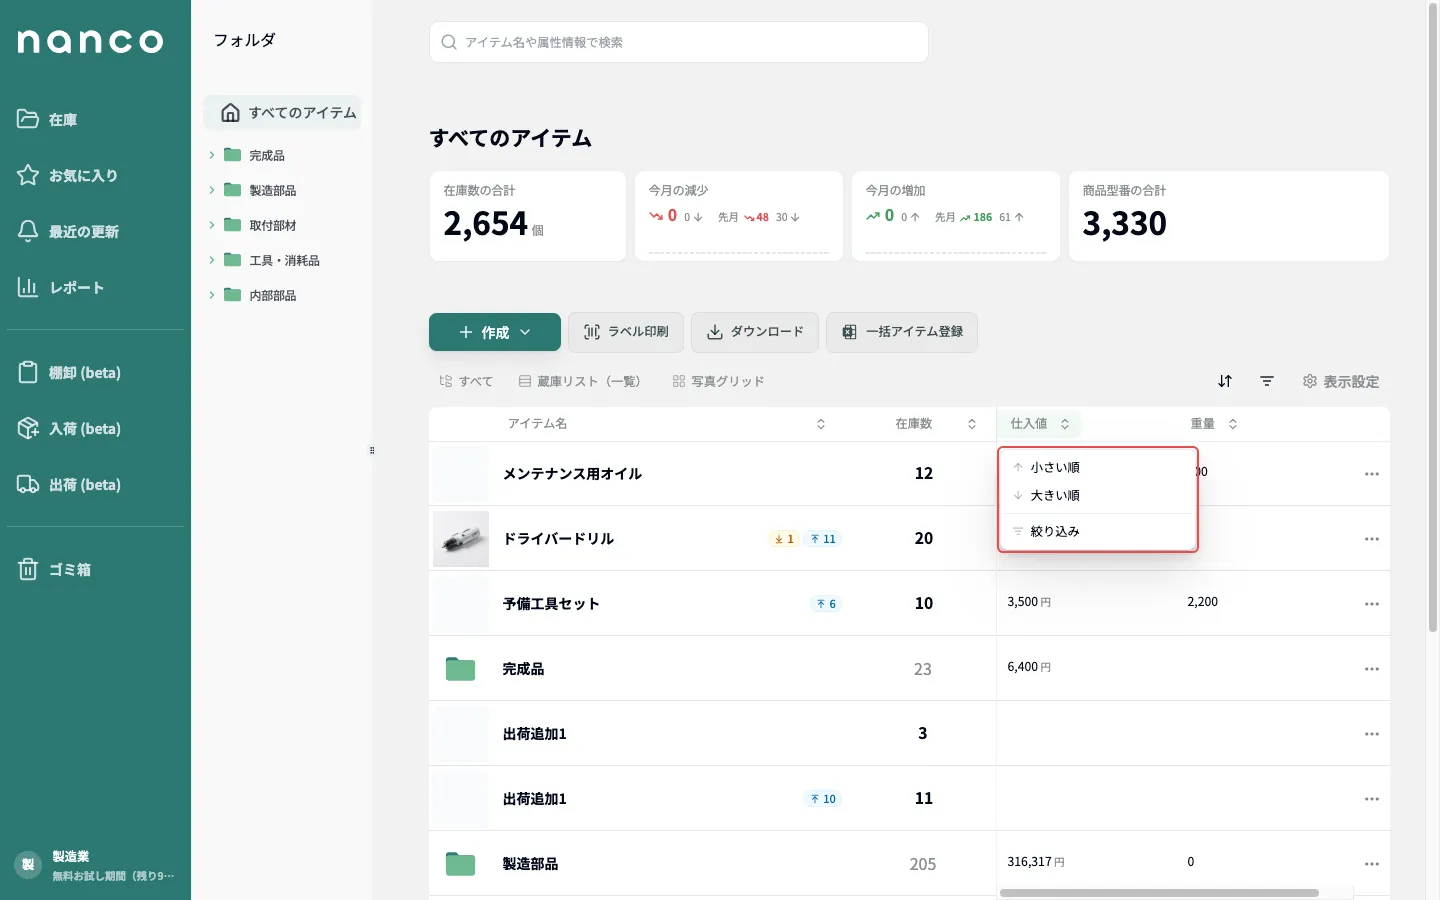Screen dimensions: 1440x900
Task: Open more options for メンテナンス用オイル row
Action: tap(1372, 474)
